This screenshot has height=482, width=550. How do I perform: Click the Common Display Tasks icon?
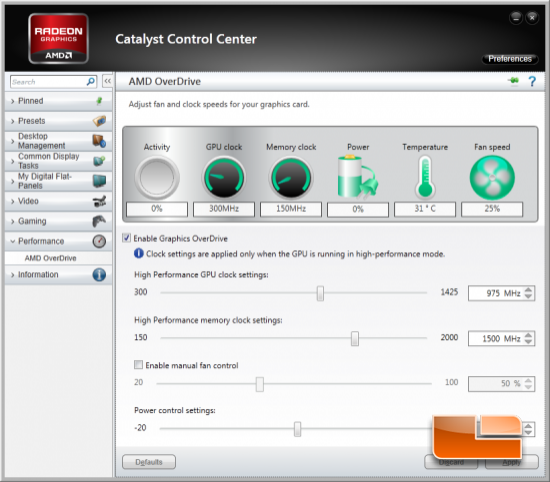pyautogui.click(x=99, y=161)
